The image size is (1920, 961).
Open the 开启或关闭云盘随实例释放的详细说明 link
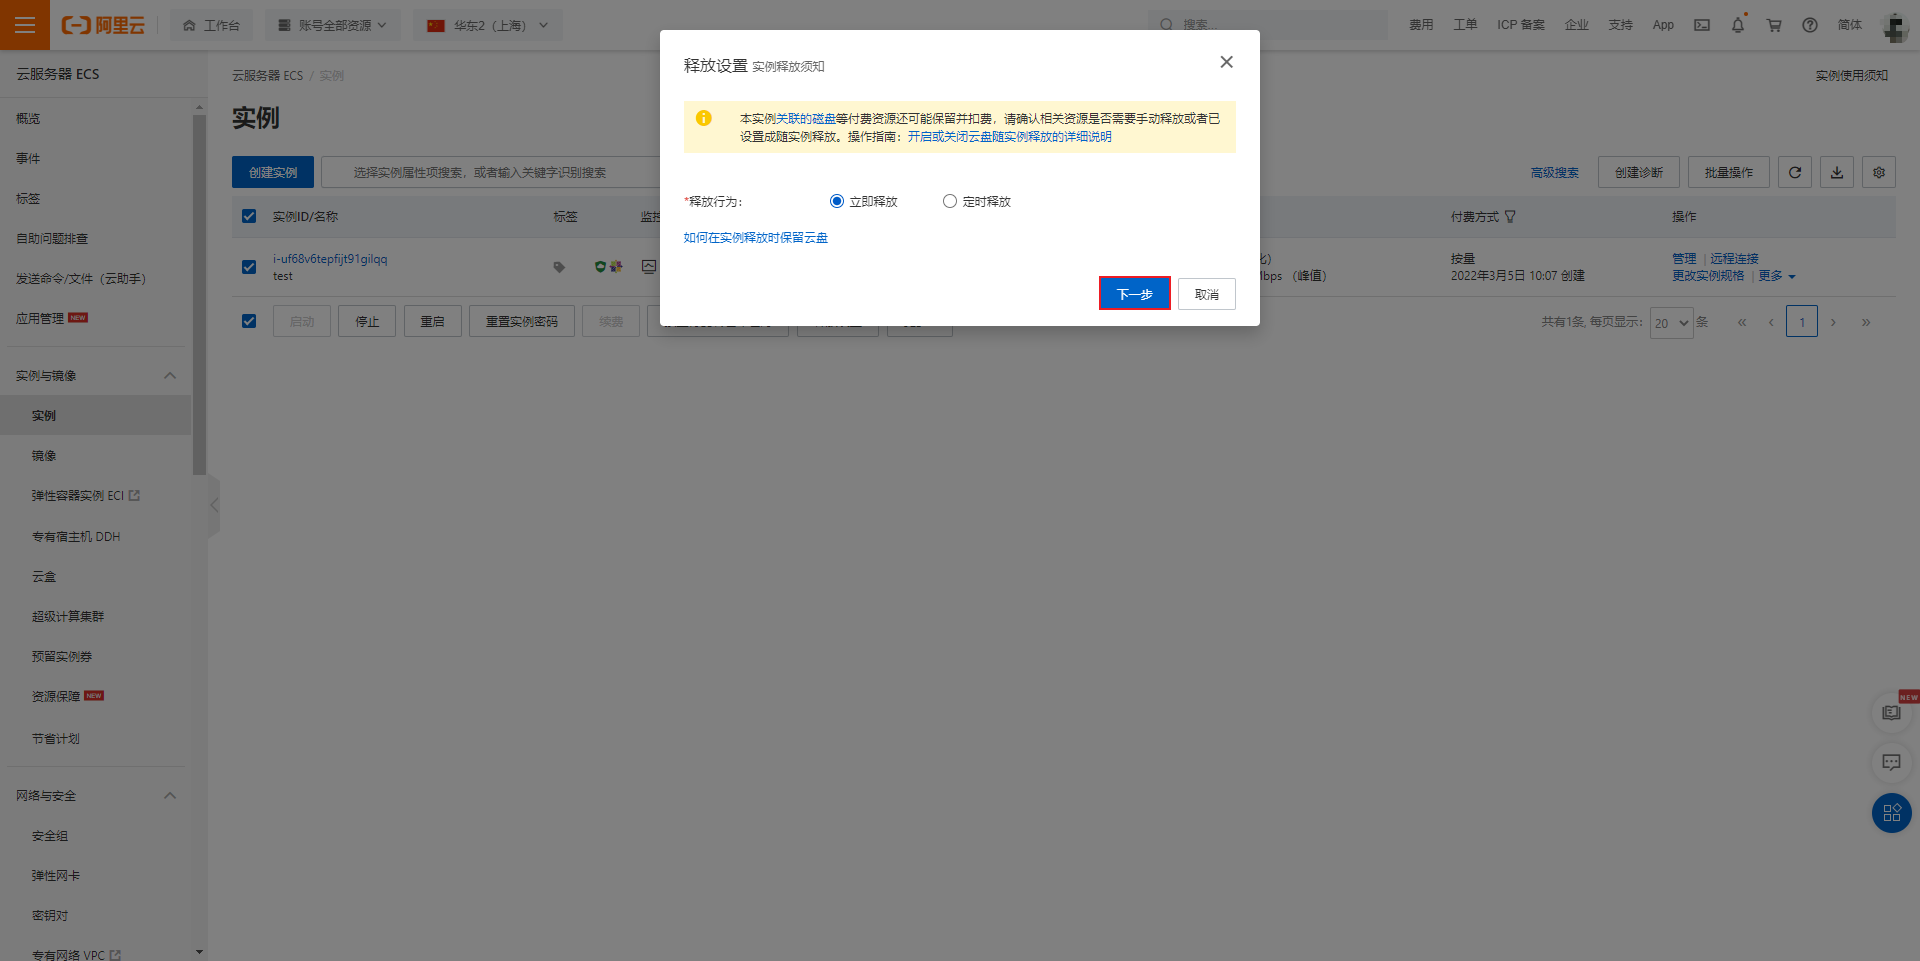tap(1009, 137)
